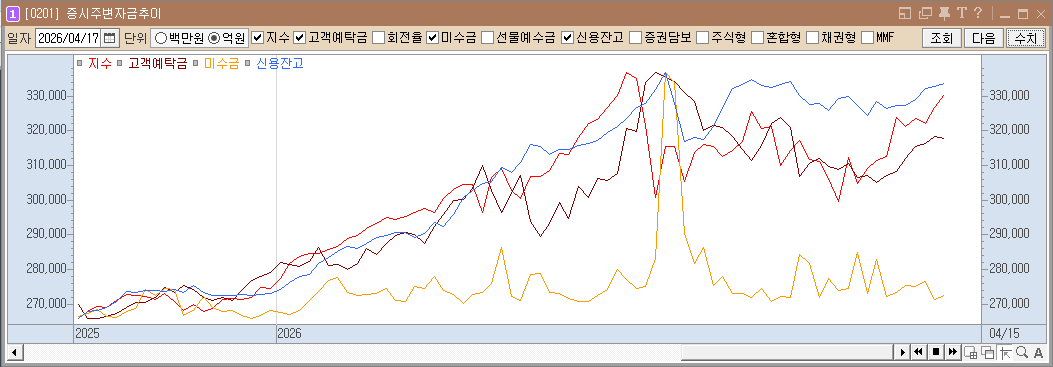Image resolution: width=1053 pixels, height=367 pixels.
Task: Enable the MMF checkbox
Action: (867, 38)
